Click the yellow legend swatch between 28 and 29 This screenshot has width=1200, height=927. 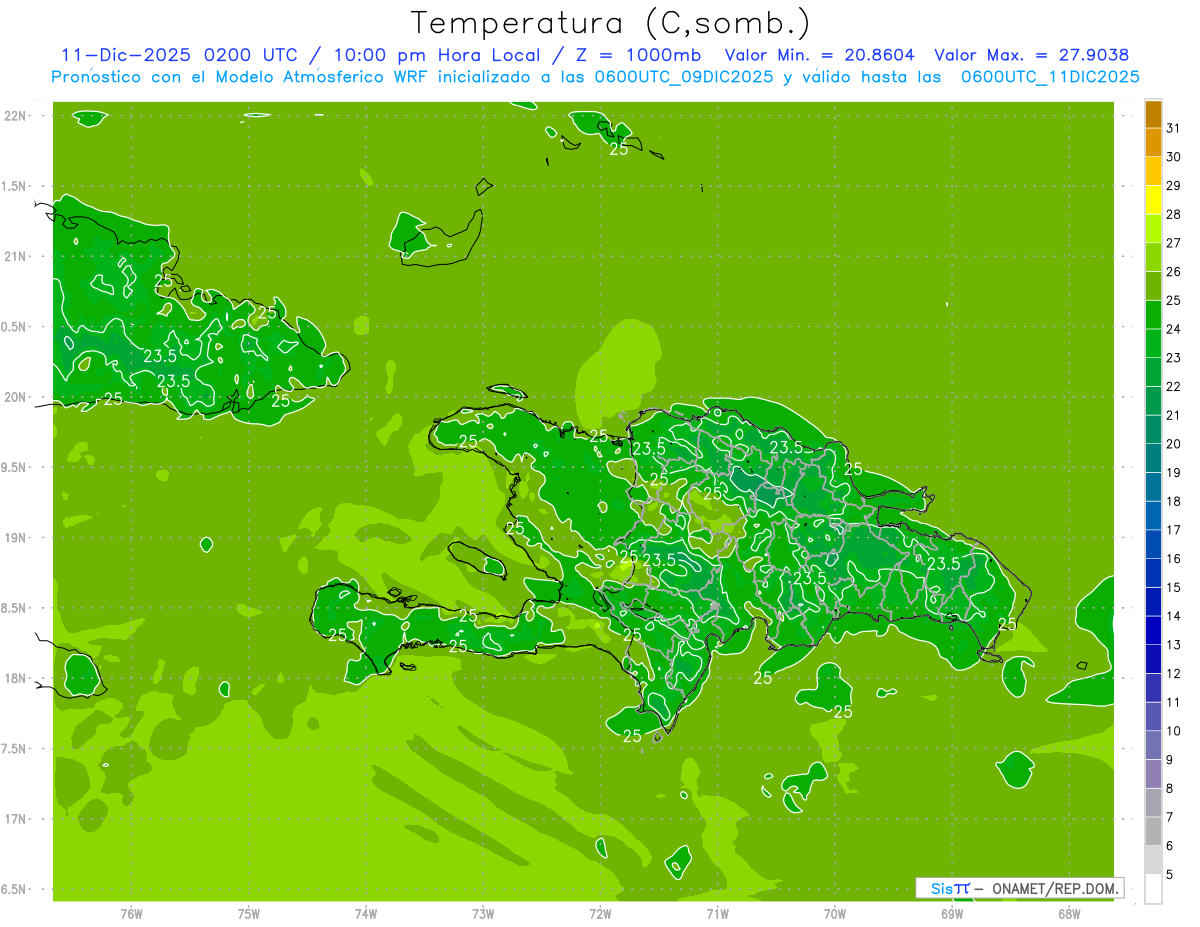click(1153, 200)
